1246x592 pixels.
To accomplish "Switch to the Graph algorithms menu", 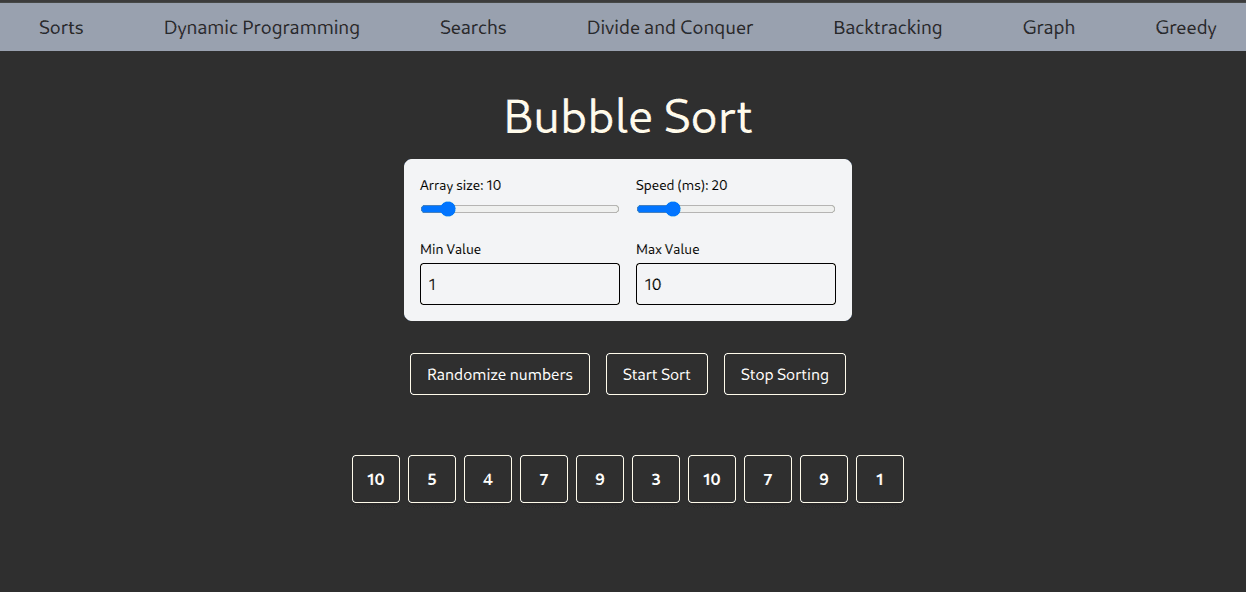I will pos(1048,27).
